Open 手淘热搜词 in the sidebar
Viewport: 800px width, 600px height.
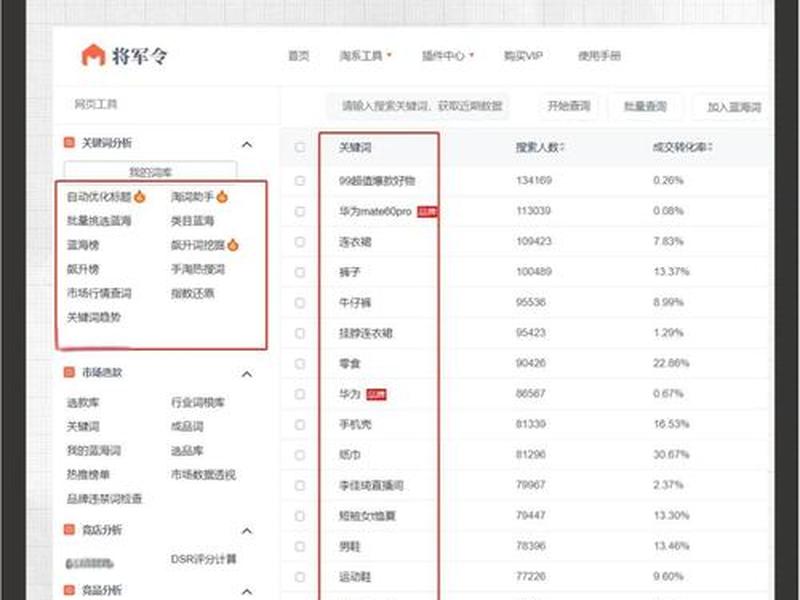[198, 269]
